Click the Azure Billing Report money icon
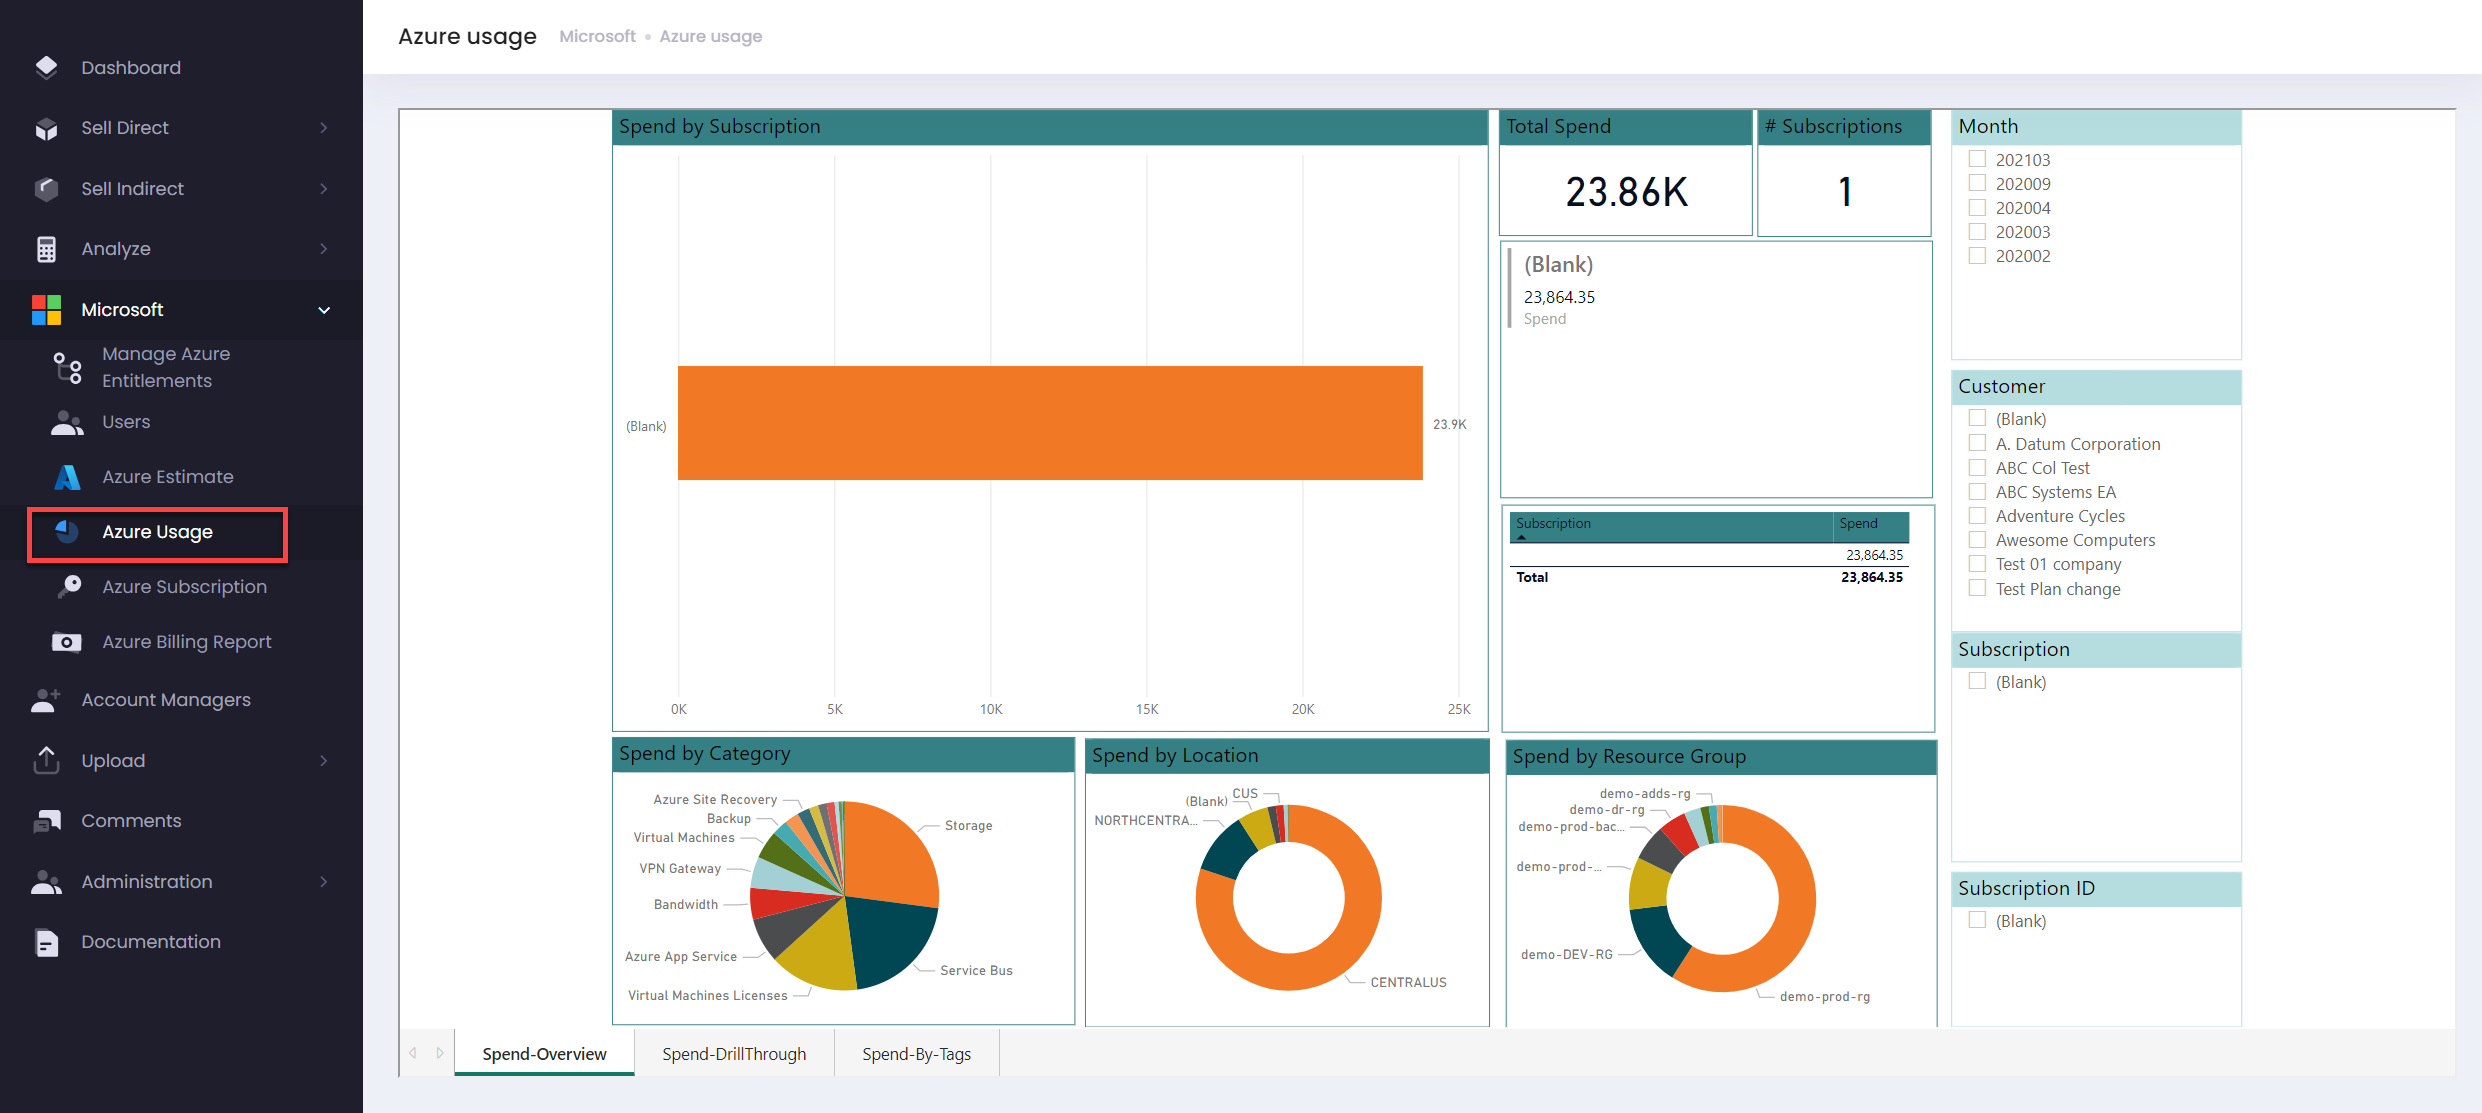The image size is (2482, 1113). [67, 642]
